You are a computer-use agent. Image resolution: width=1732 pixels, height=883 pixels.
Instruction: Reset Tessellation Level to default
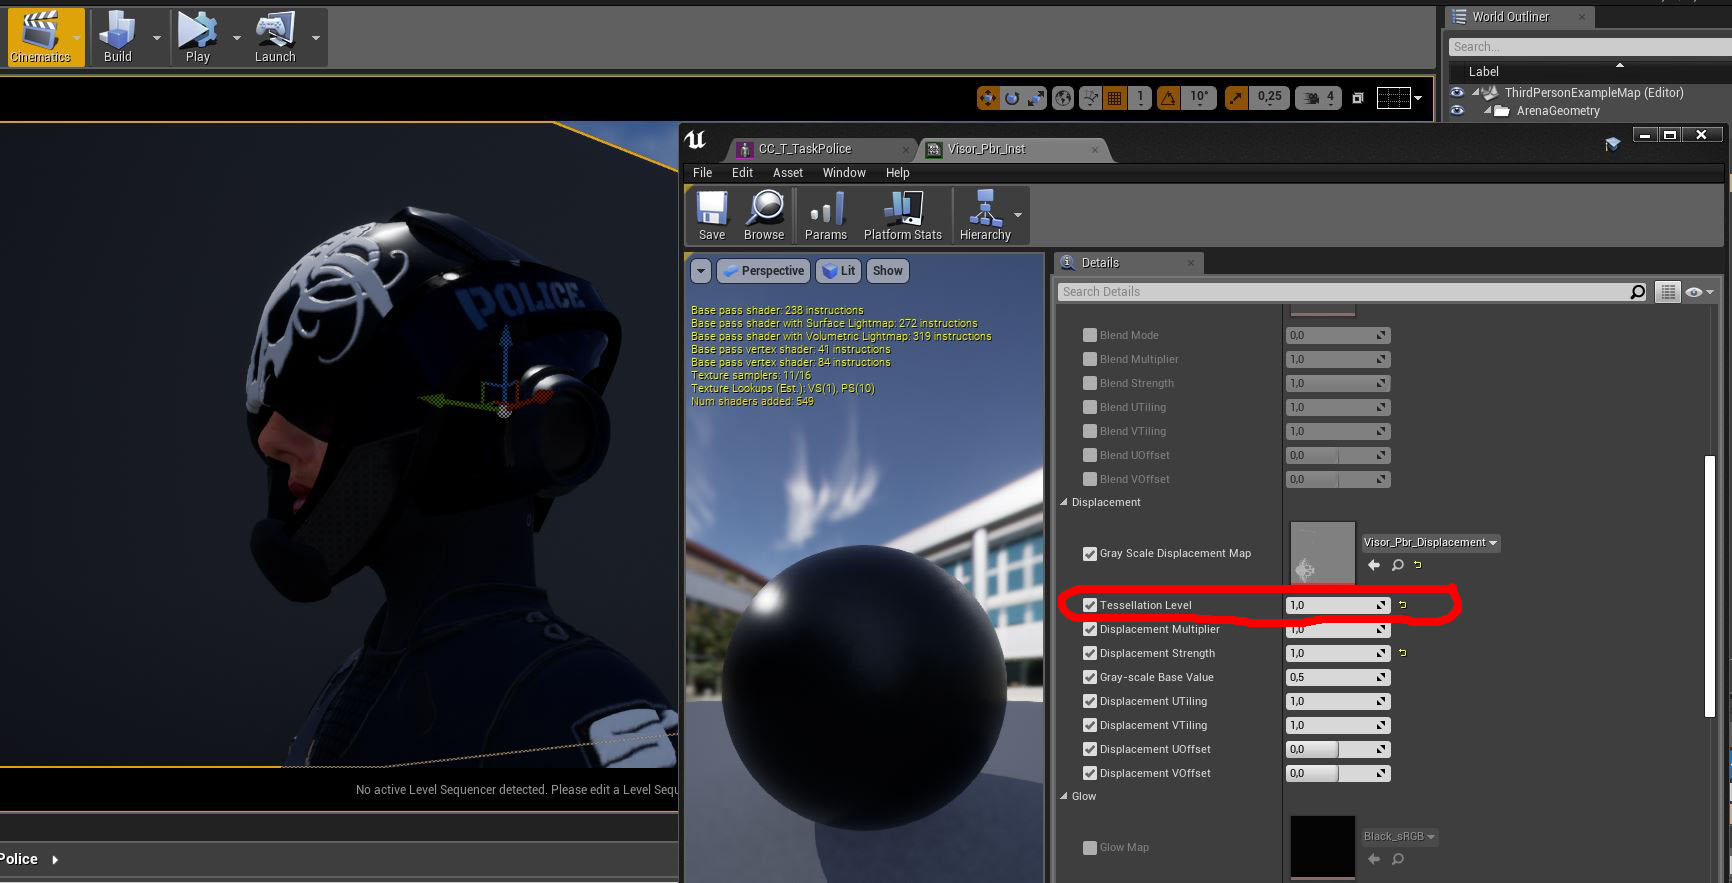[1402, 605]
